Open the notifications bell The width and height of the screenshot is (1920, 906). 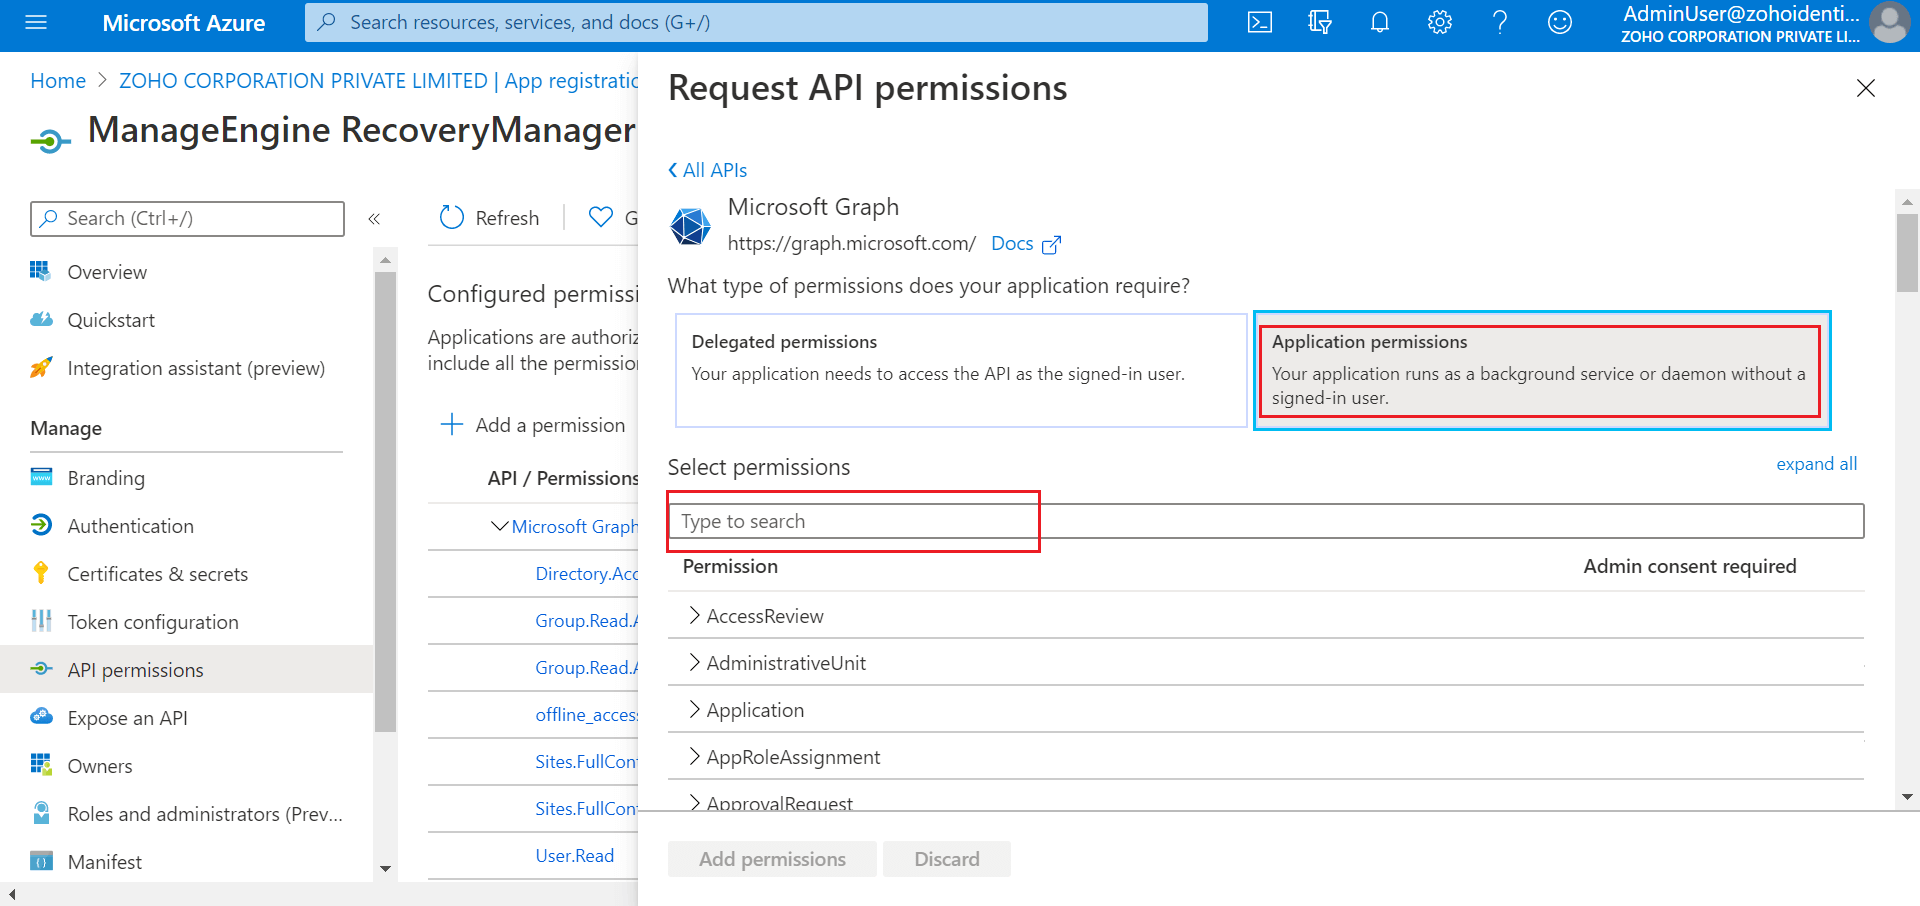tap(1380, 22)
